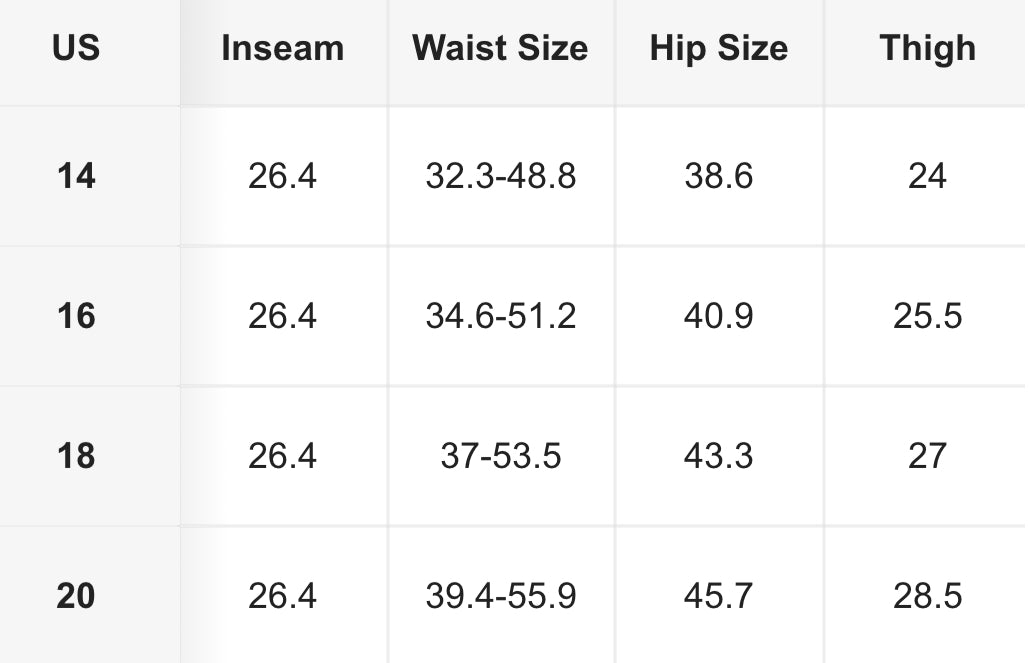
Task: Select thigh value 28.5 cell
Action: (927, 596)
